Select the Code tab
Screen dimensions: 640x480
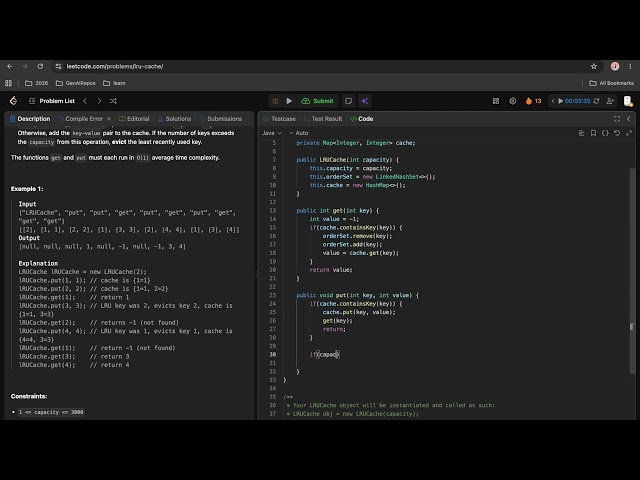(x=362, y=119)
